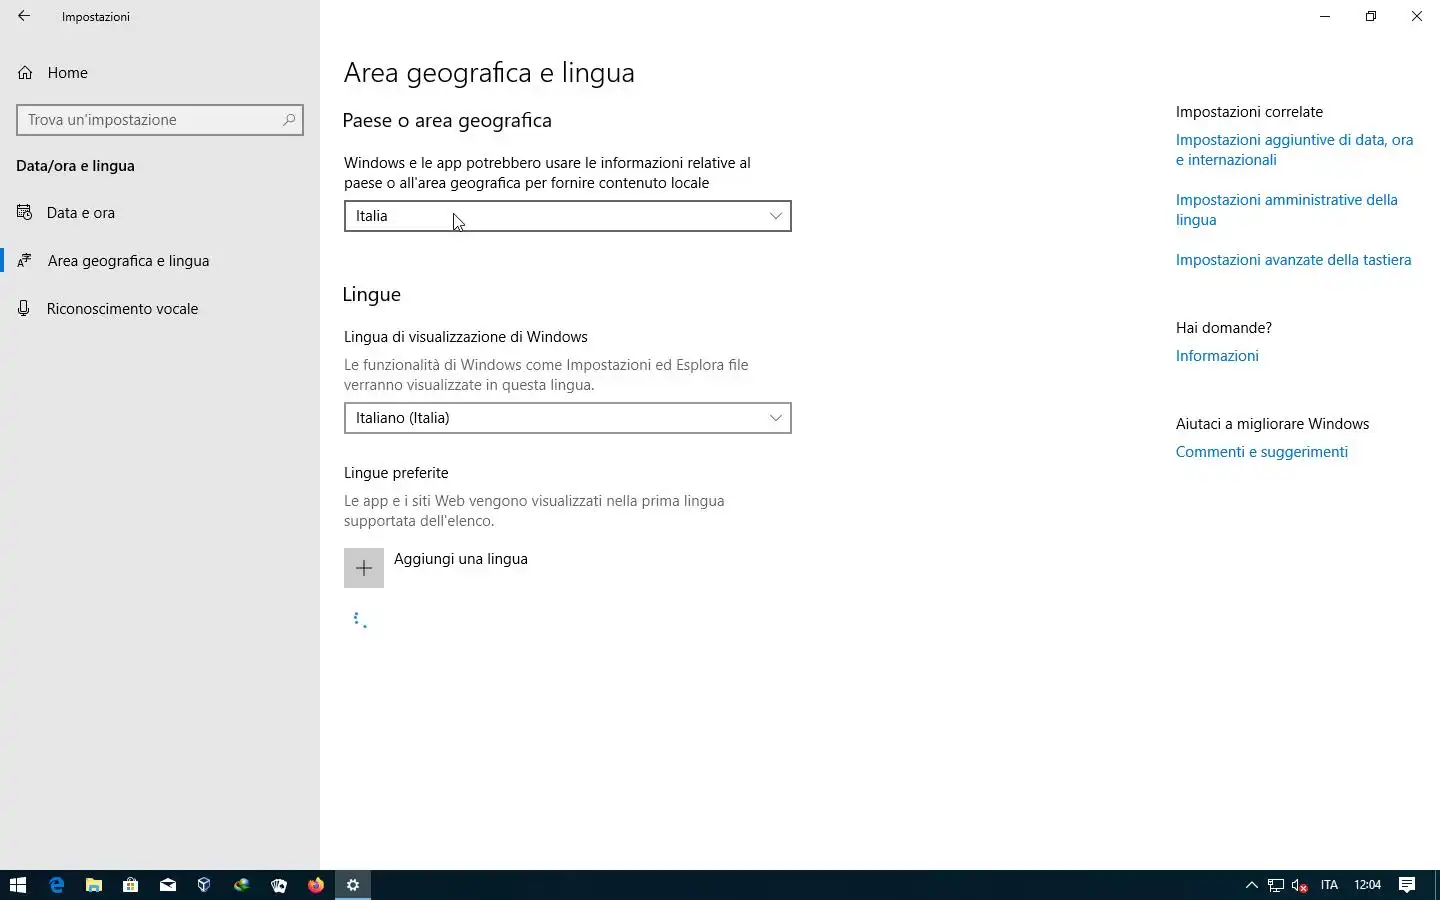
Task: Open the green globe download manager icon
Action: point(241,885)
